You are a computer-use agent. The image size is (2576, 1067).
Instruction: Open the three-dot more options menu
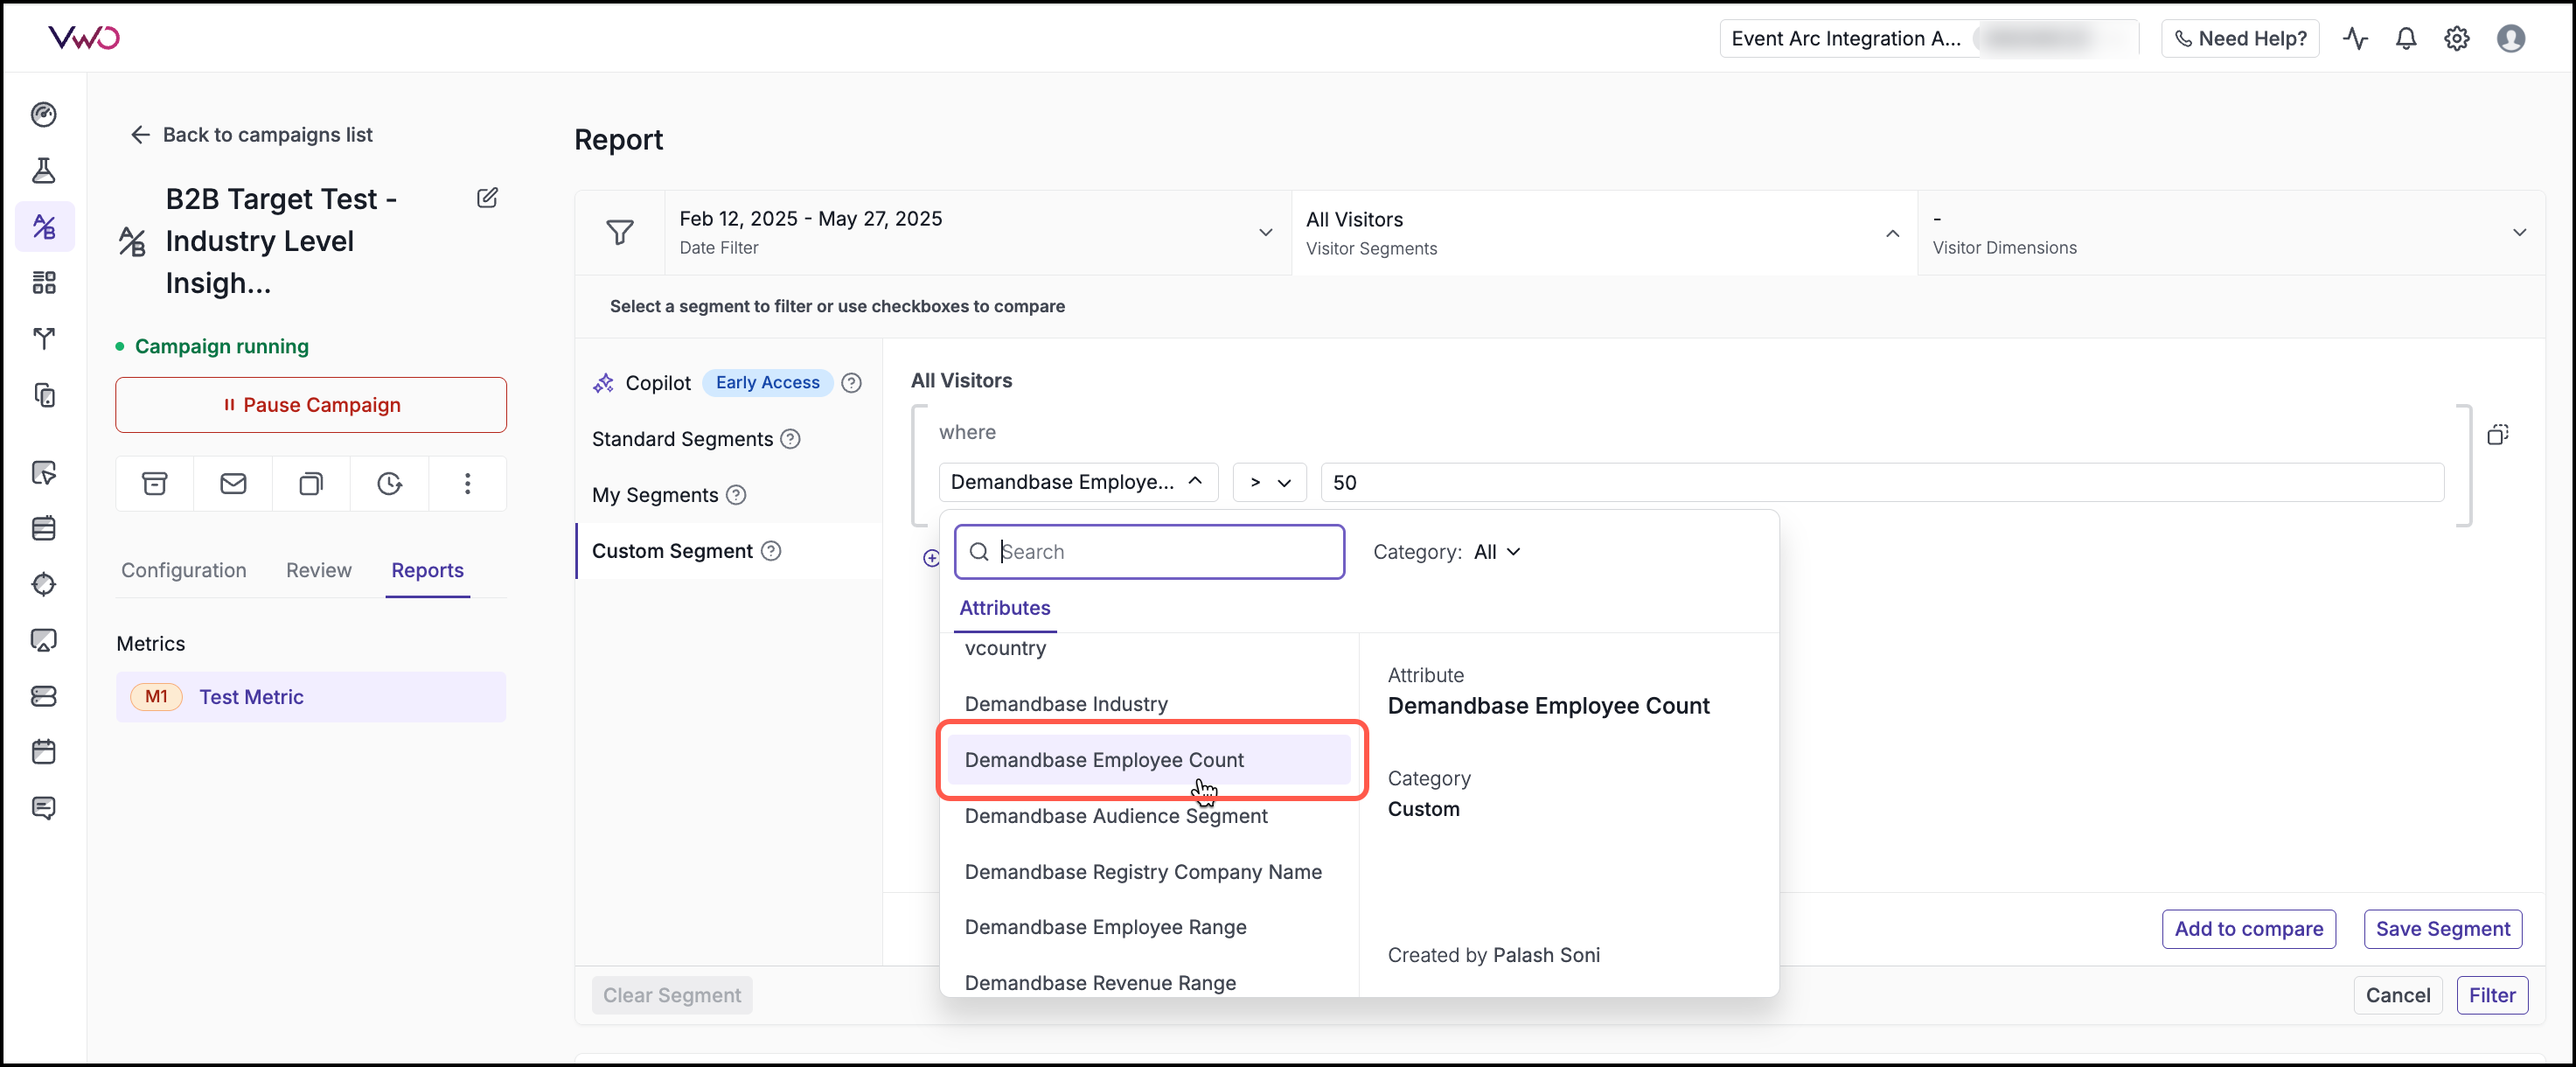[467, 484]
